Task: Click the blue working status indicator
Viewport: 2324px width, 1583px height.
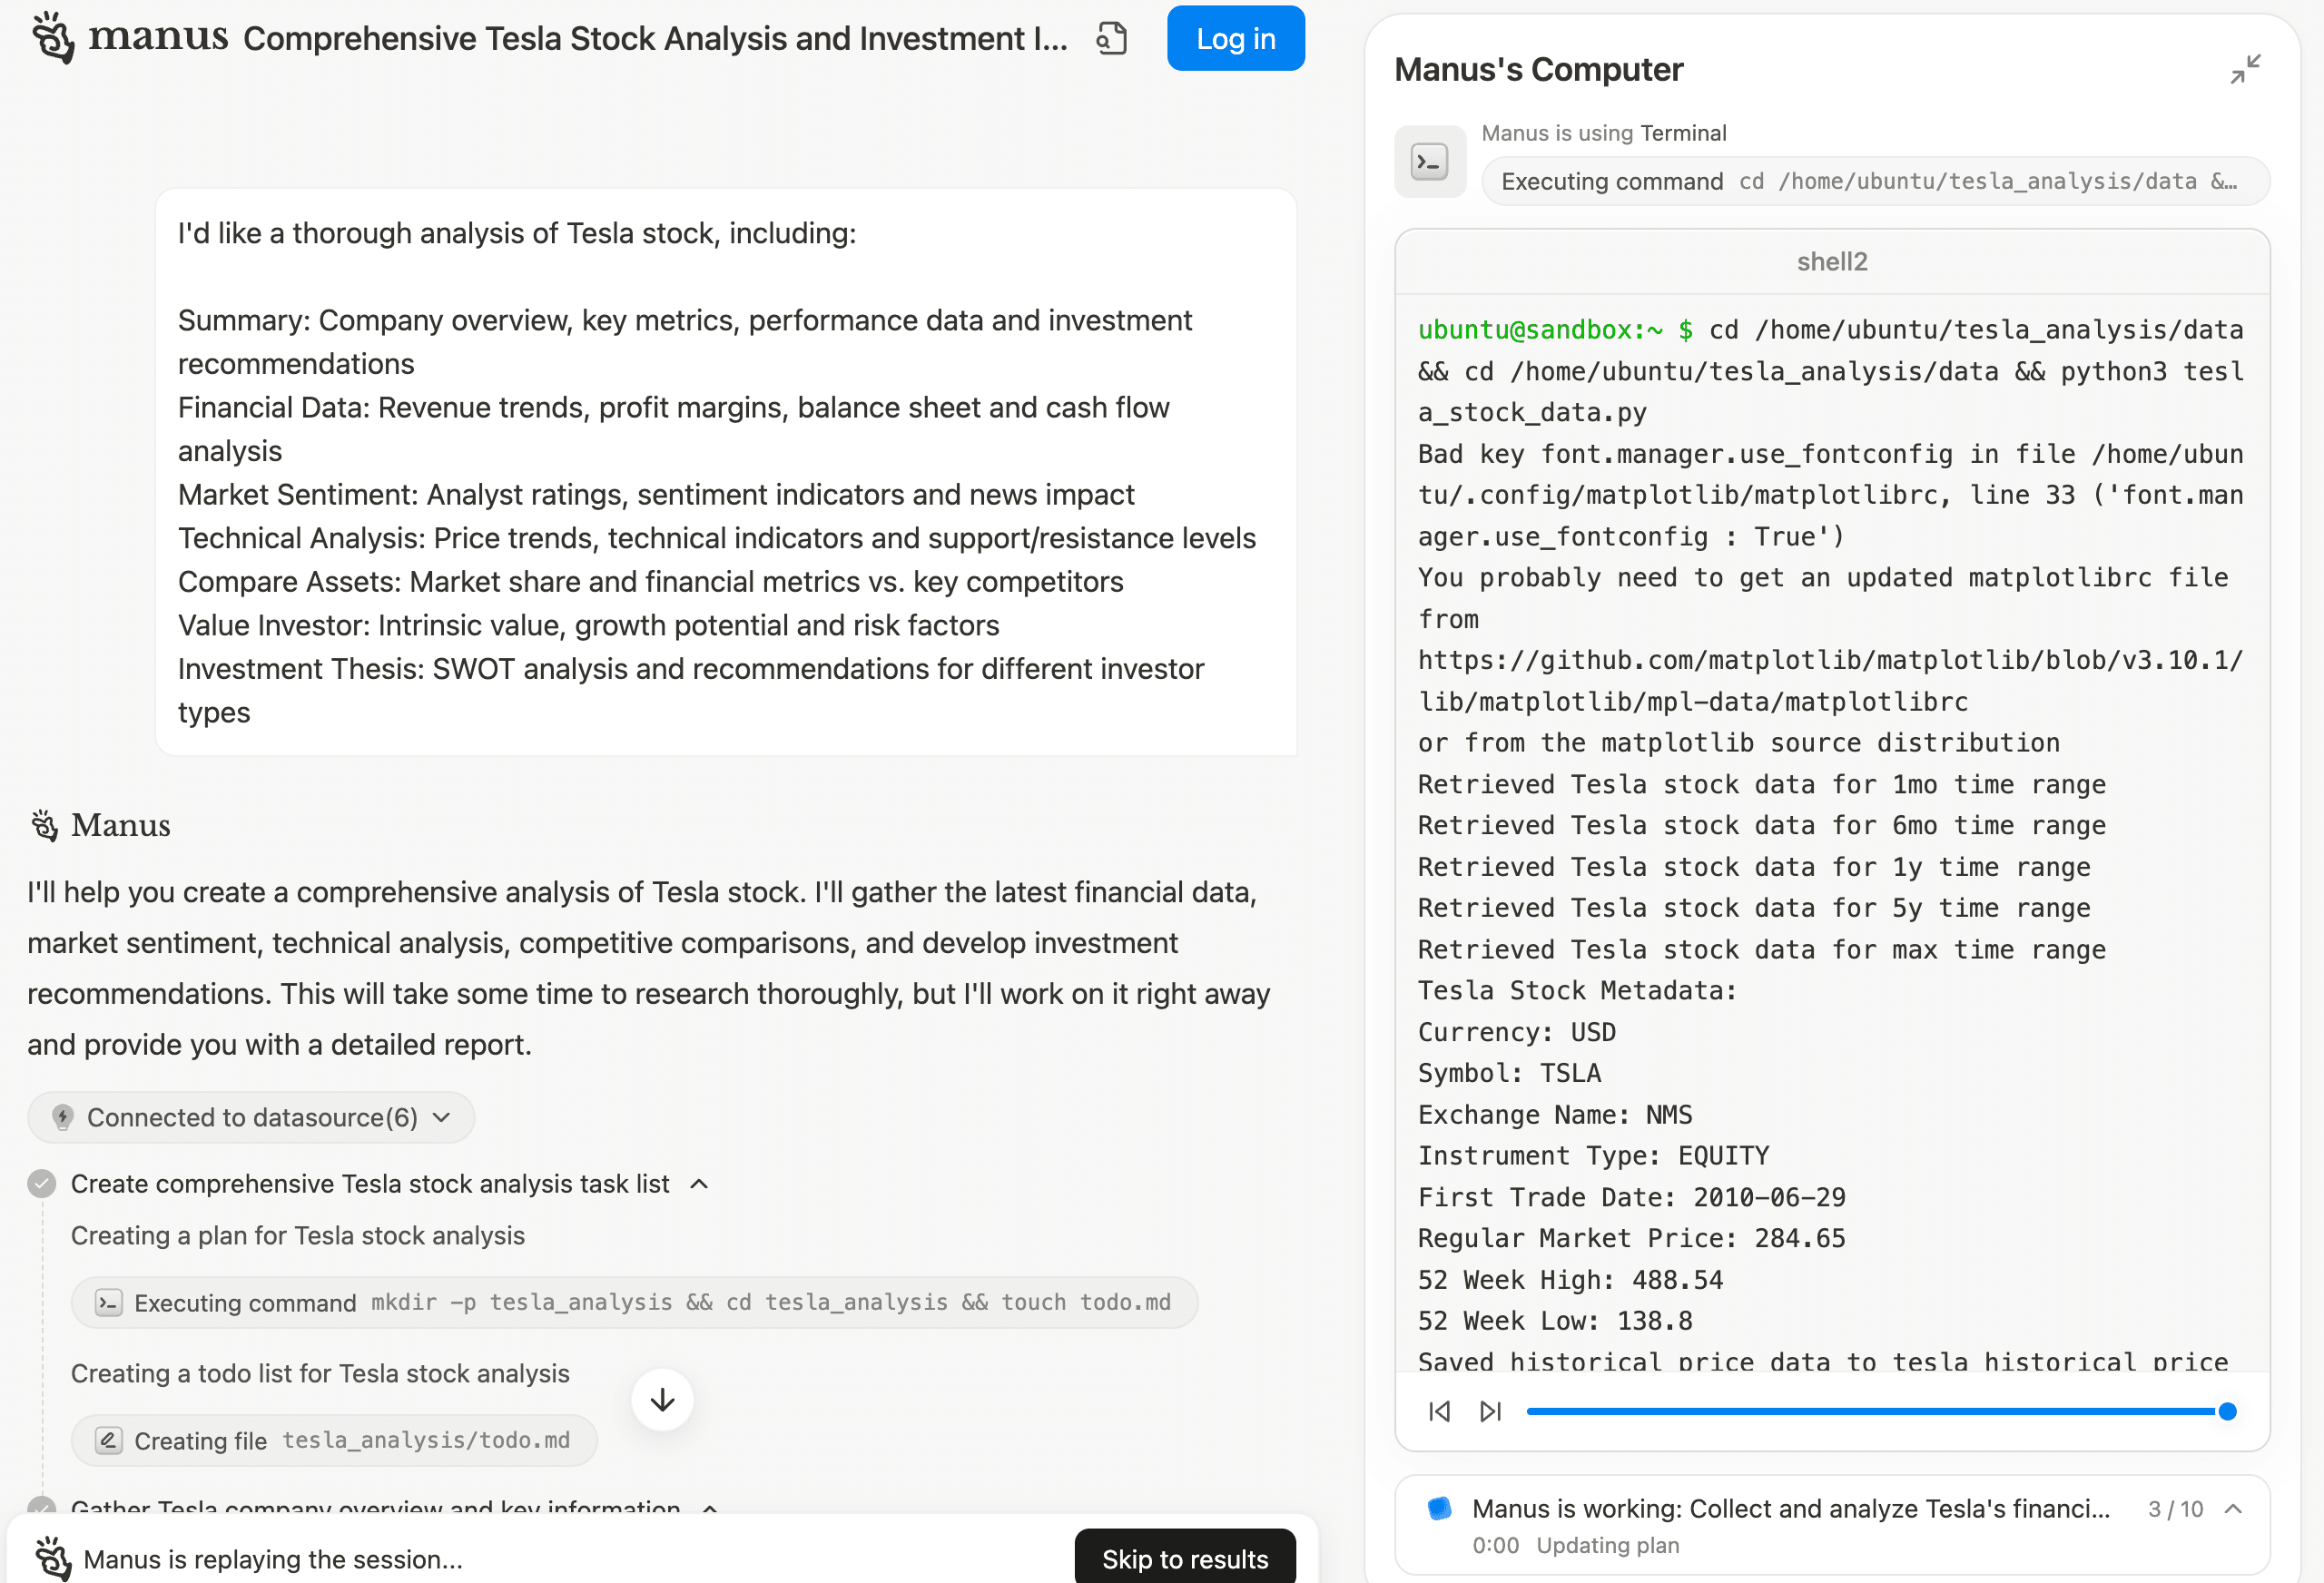Action: point(1439,1508)
